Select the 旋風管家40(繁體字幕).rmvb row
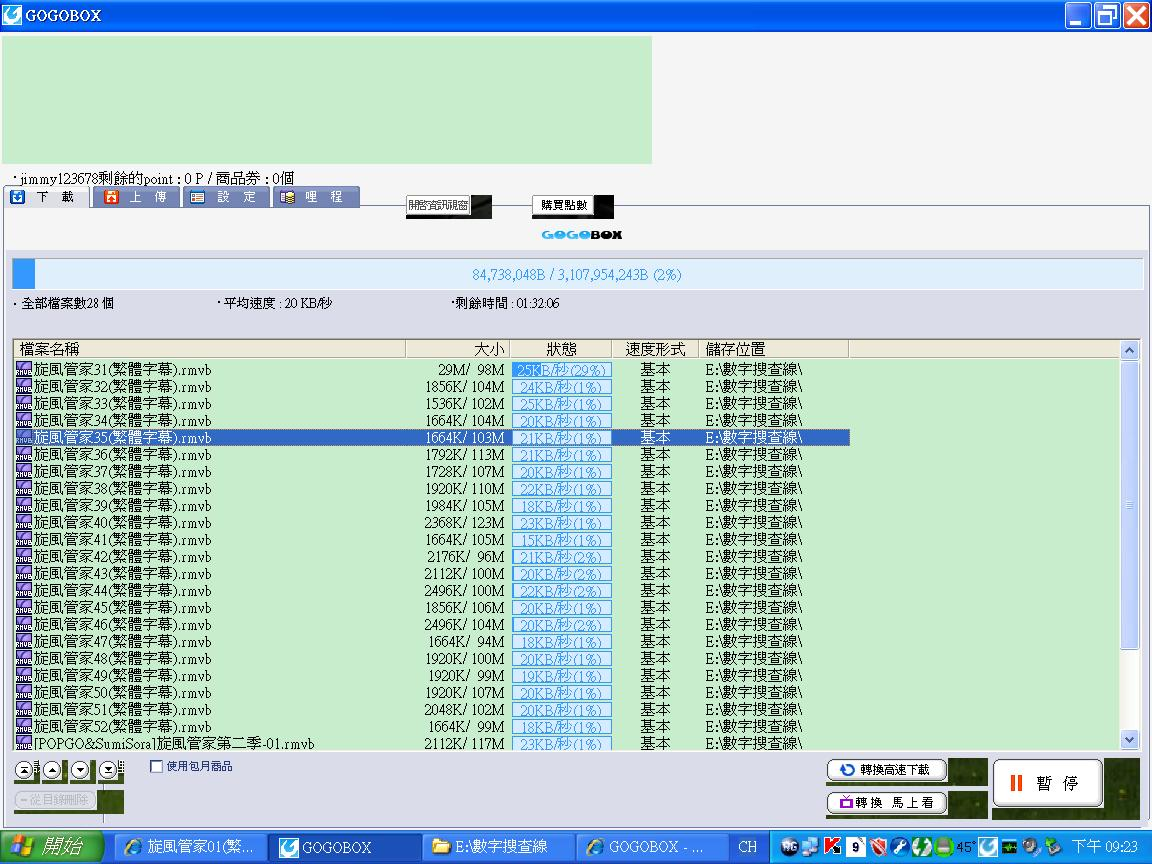The image size is (1152, 864). 122,523
